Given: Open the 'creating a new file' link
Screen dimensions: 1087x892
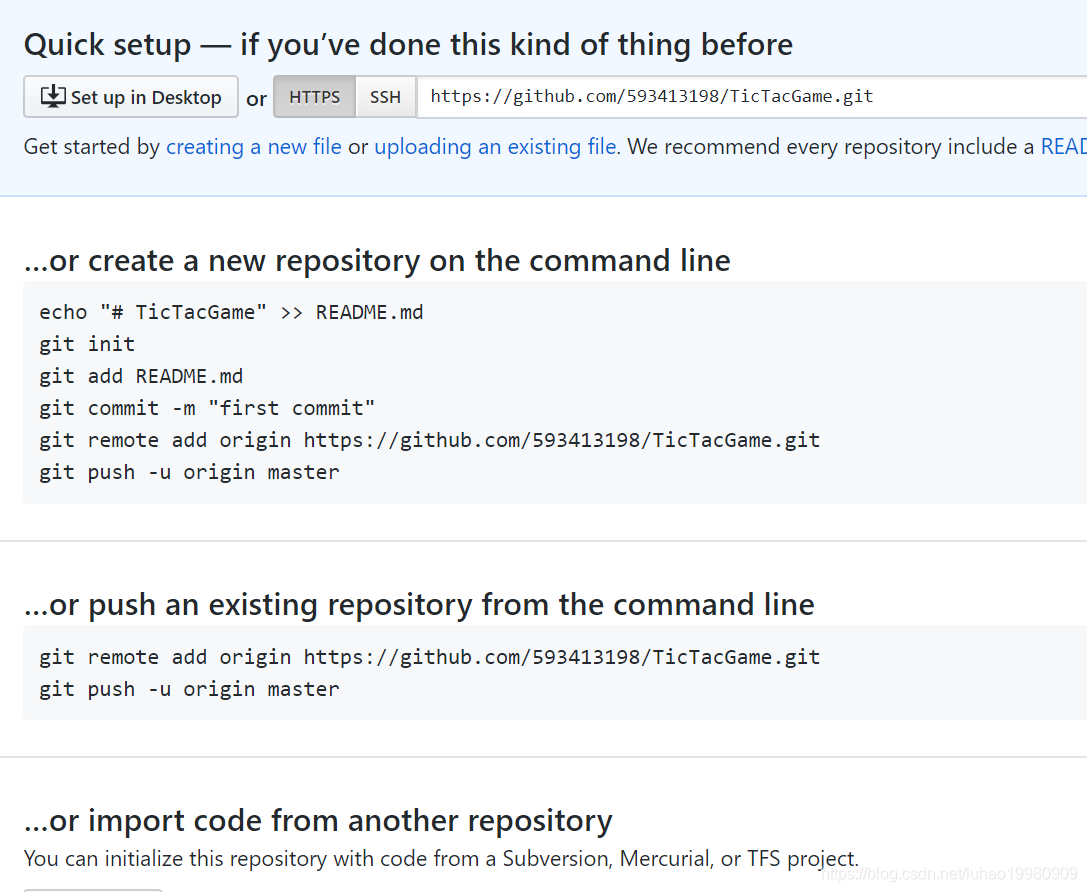Looking at the screenshot, I should point(254,147).
